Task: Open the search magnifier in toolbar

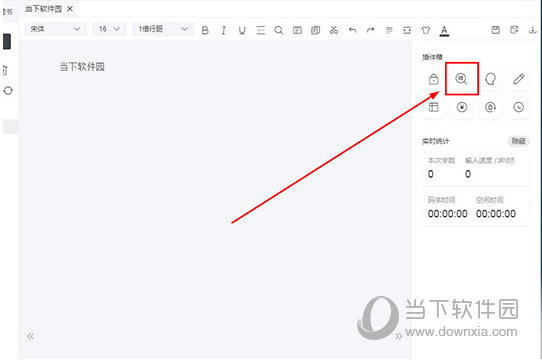Action: [x=279, y=30]
